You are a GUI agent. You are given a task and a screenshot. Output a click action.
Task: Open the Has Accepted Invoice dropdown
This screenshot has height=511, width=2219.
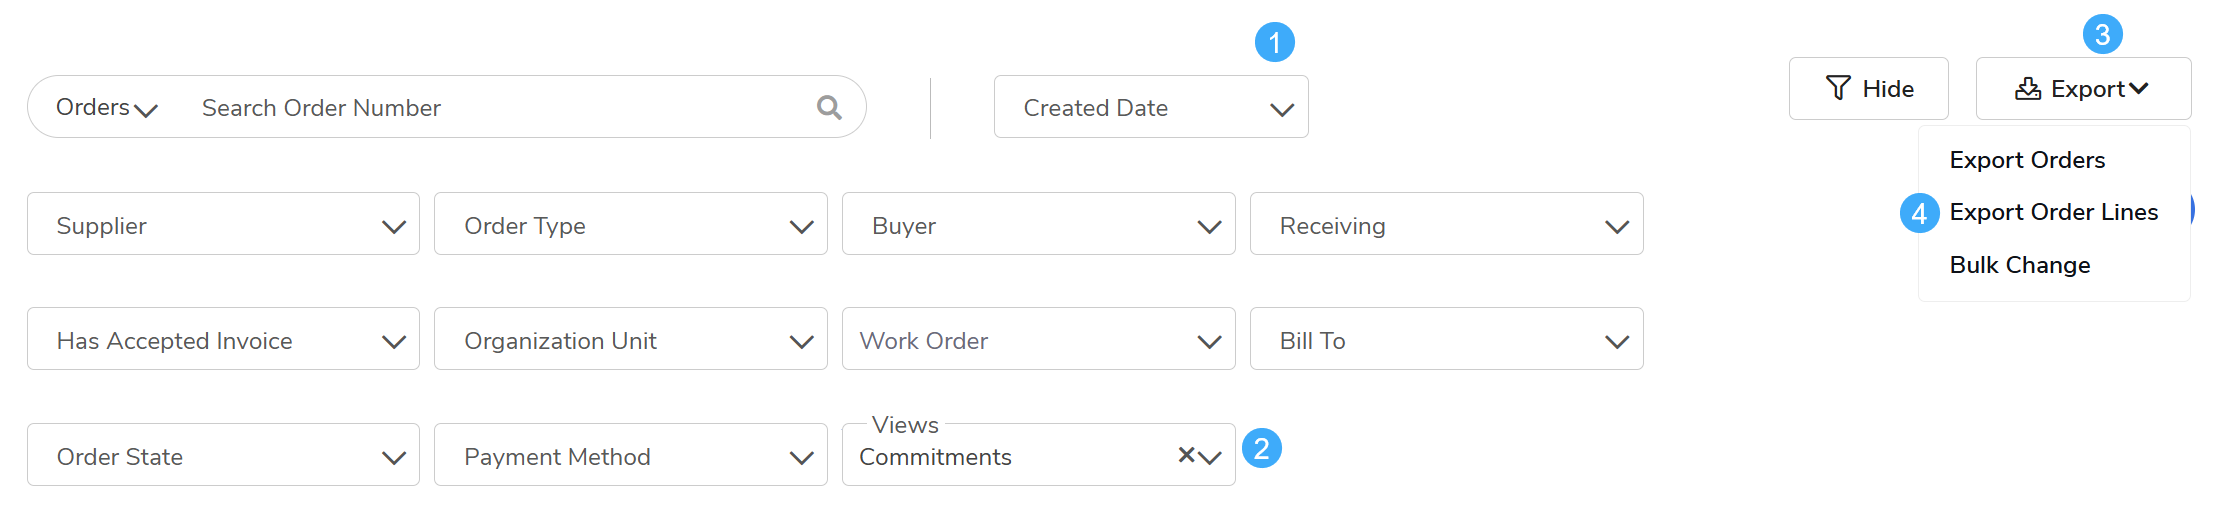(x=223, y=340)
